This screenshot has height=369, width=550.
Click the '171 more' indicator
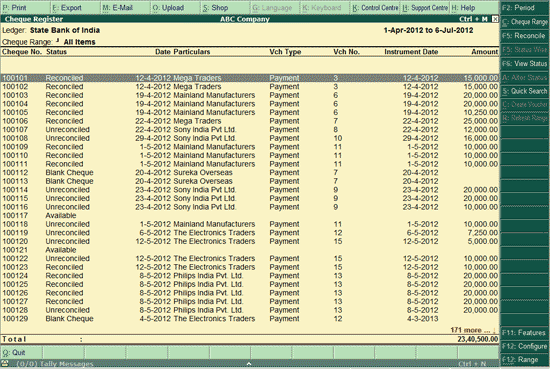click(473, 330)
